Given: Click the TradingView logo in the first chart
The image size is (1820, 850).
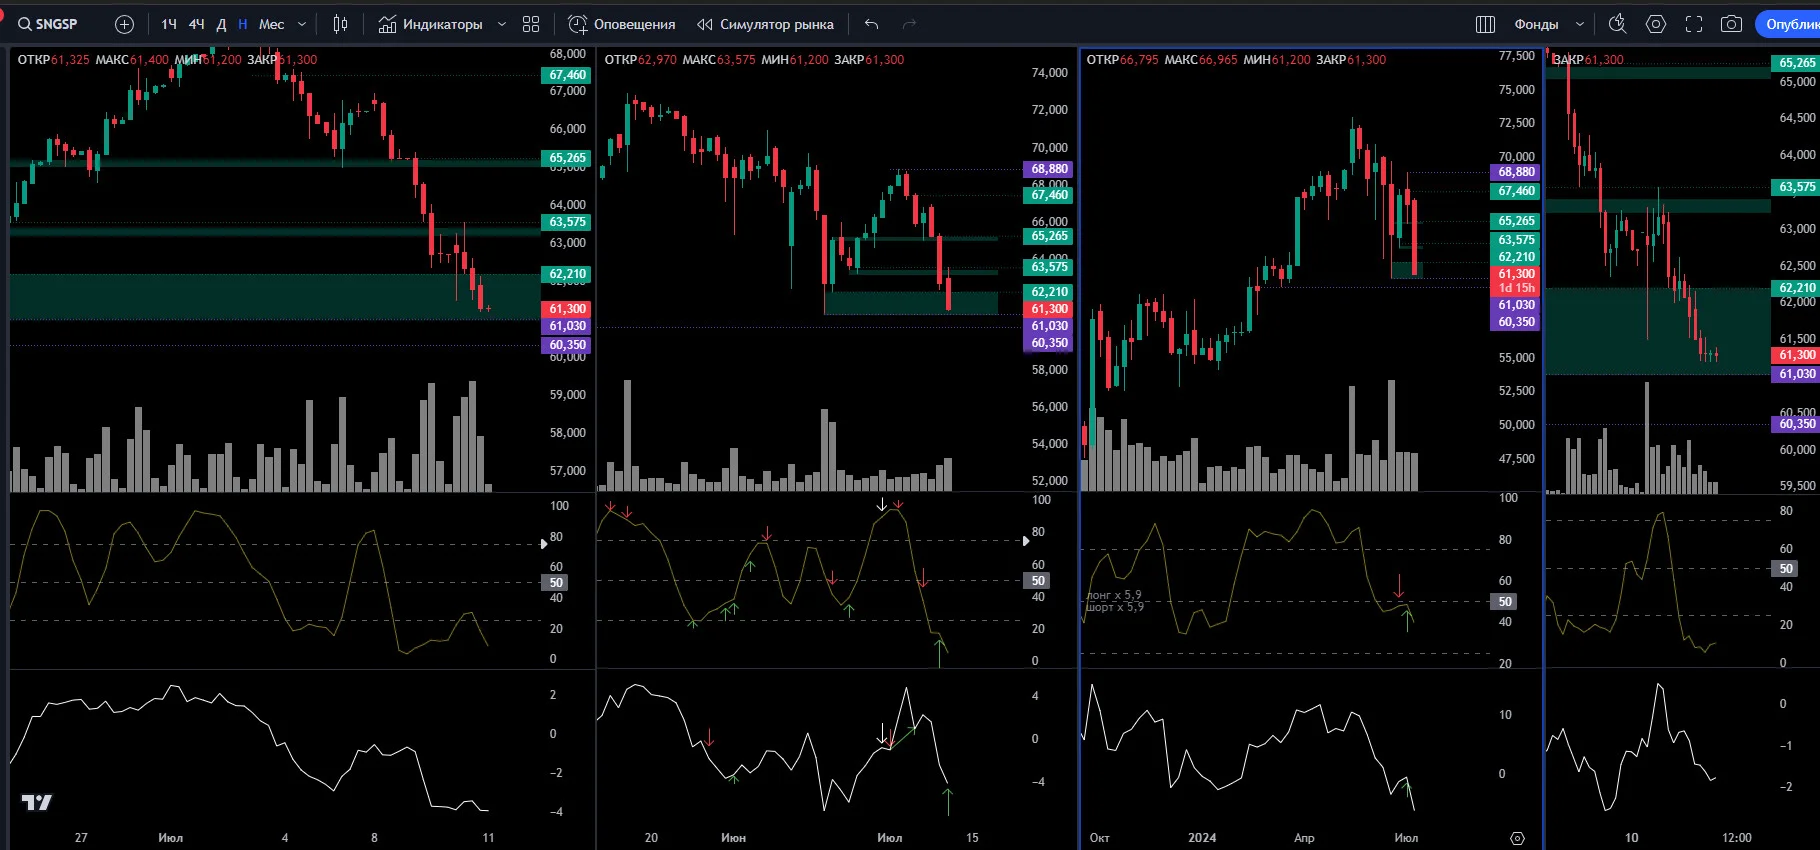Looking at the screenshot, I should click(37, 802).
